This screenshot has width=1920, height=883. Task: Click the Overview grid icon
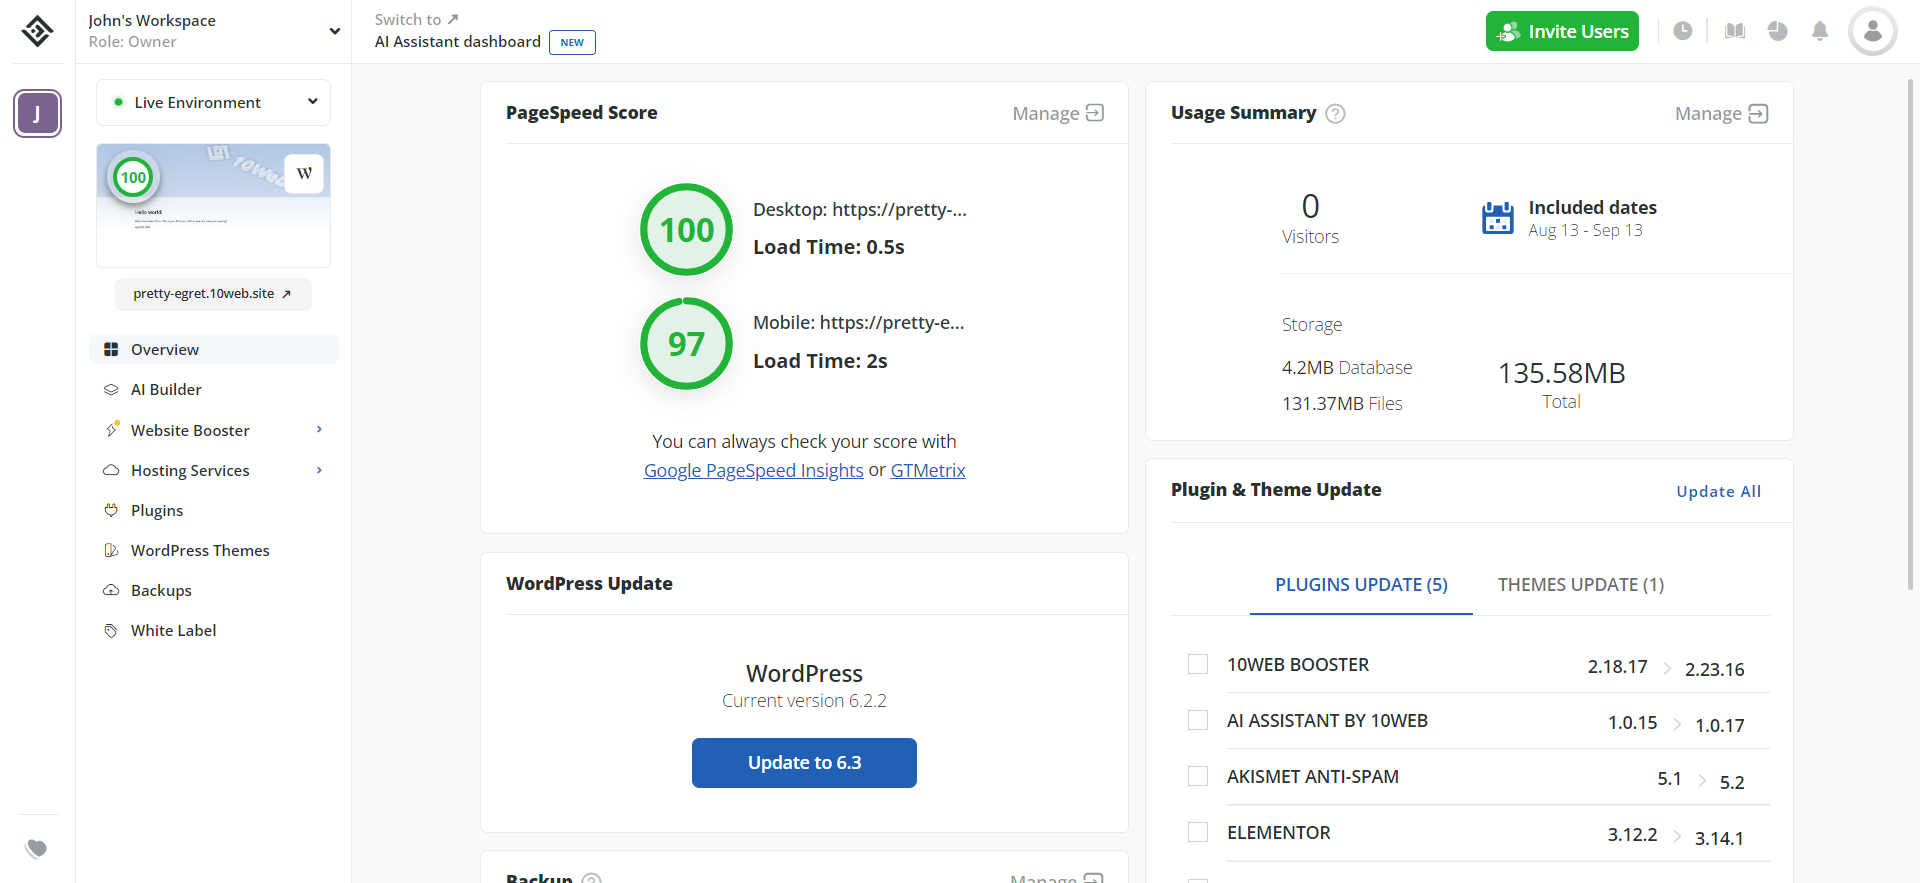(111, 349)
